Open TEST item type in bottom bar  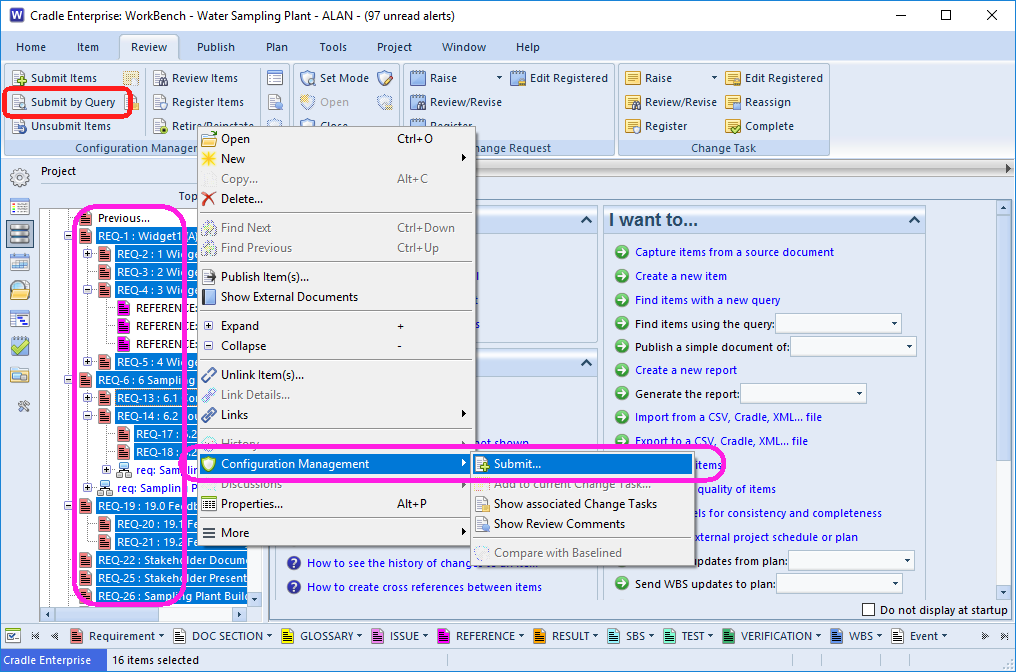pos(687,636)
